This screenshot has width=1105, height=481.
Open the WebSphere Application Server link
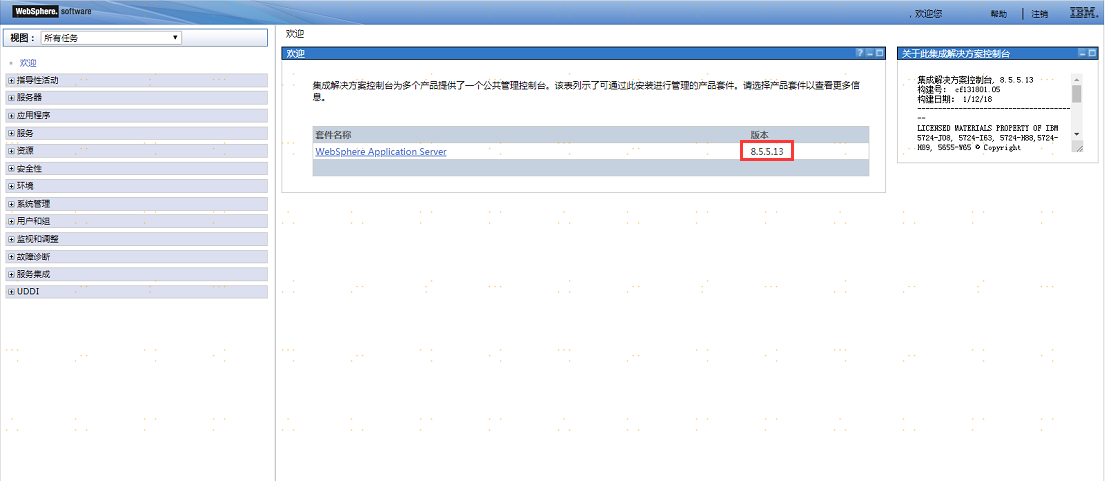pos(381,152)
